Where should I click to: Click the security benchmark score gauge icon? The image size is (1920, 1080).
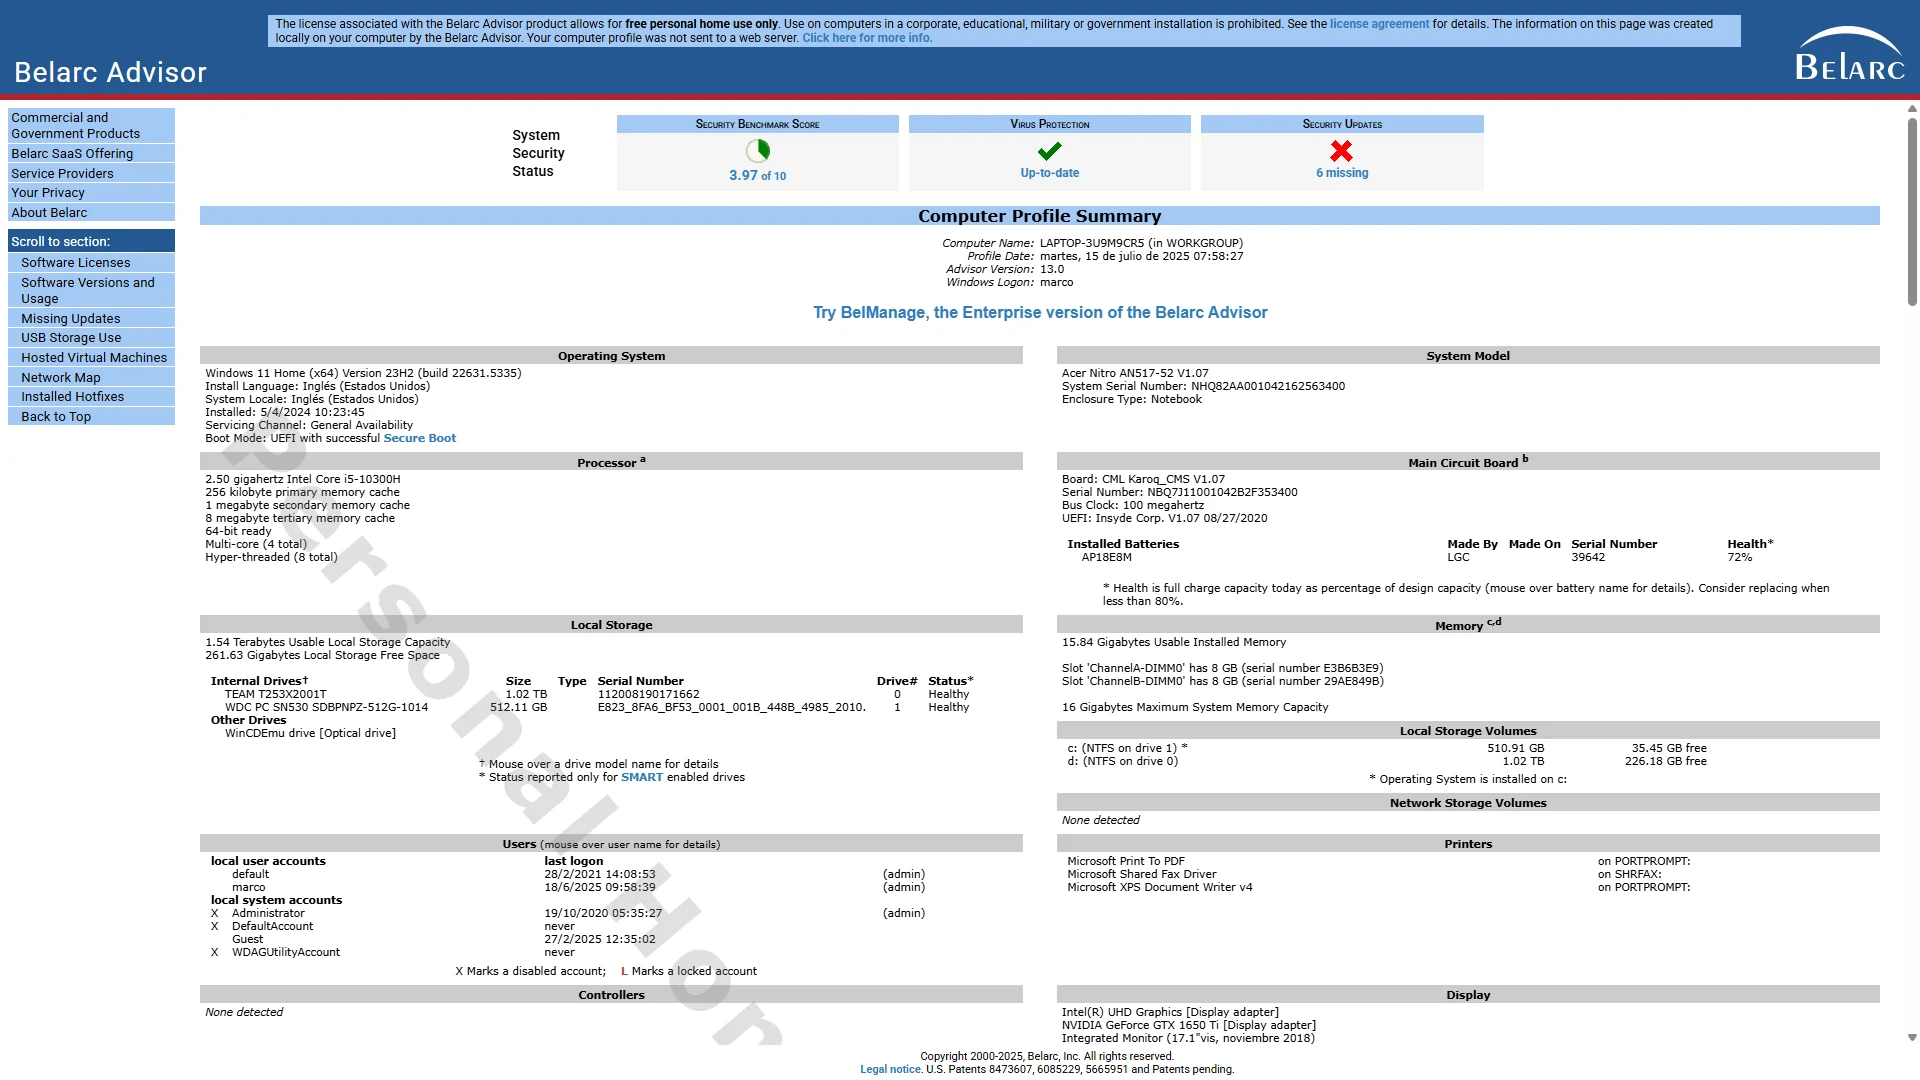[x=758, y=151]
